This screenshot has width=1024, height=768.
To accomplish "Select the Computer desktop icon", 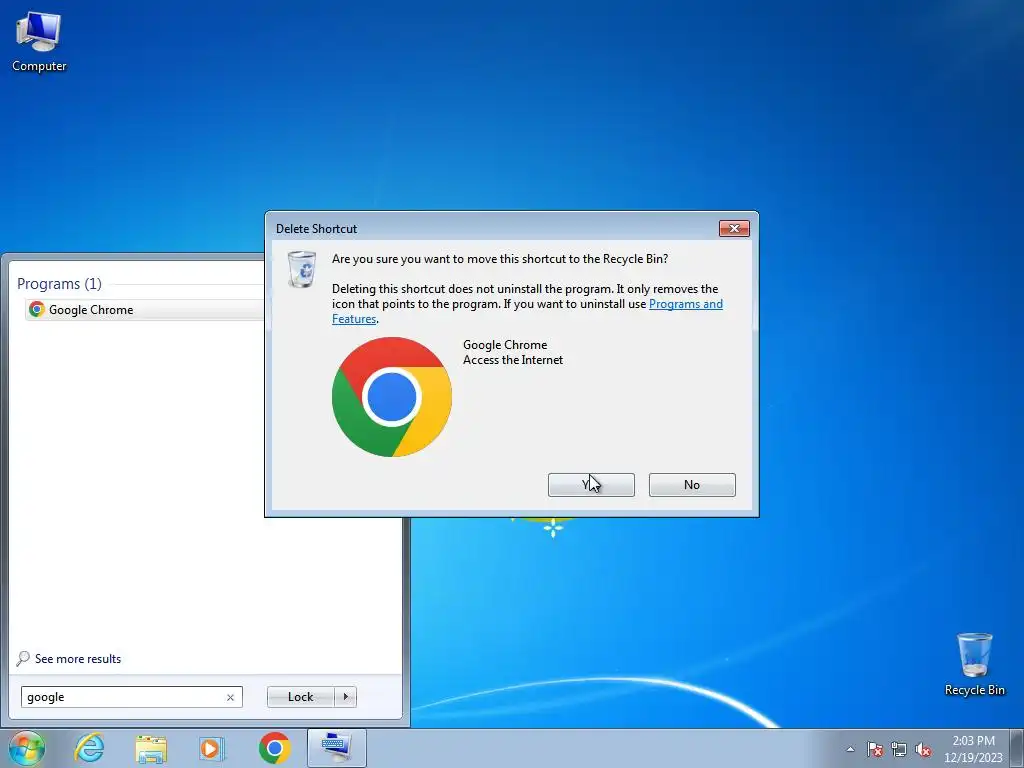I will pyautogui.click(x=39, y=42).
